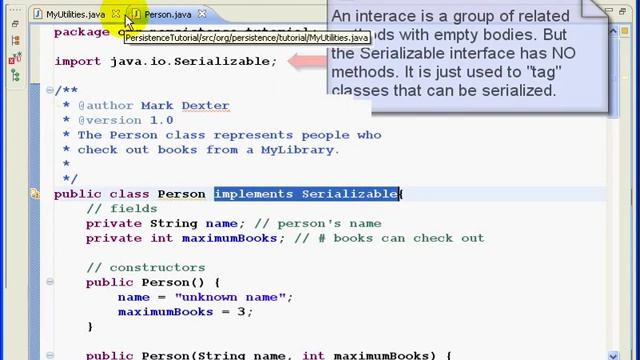Click the 'maximumBooks = 3;' assignment

(186, 312)
